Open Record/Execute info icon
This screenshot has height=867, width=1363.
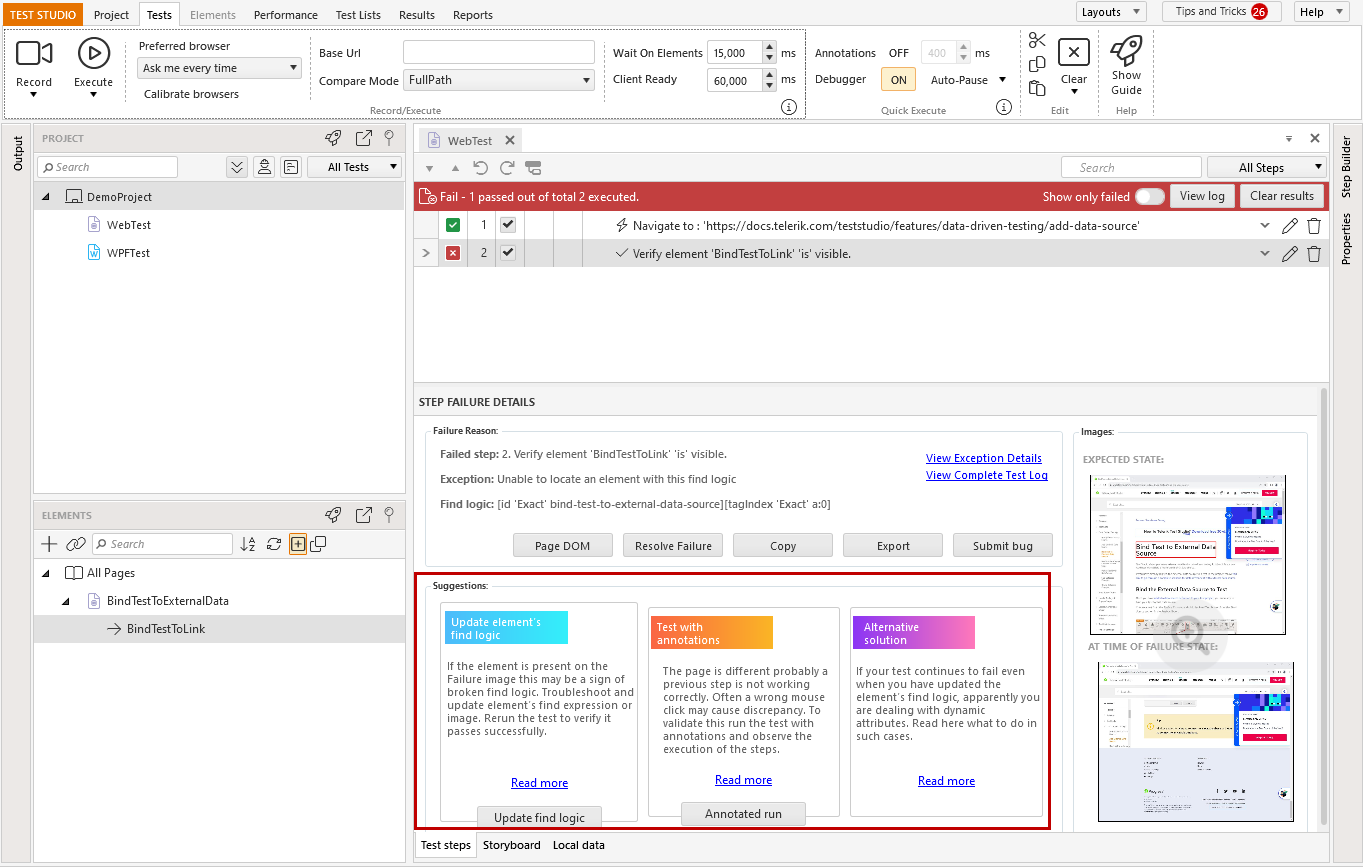(788, 107)
